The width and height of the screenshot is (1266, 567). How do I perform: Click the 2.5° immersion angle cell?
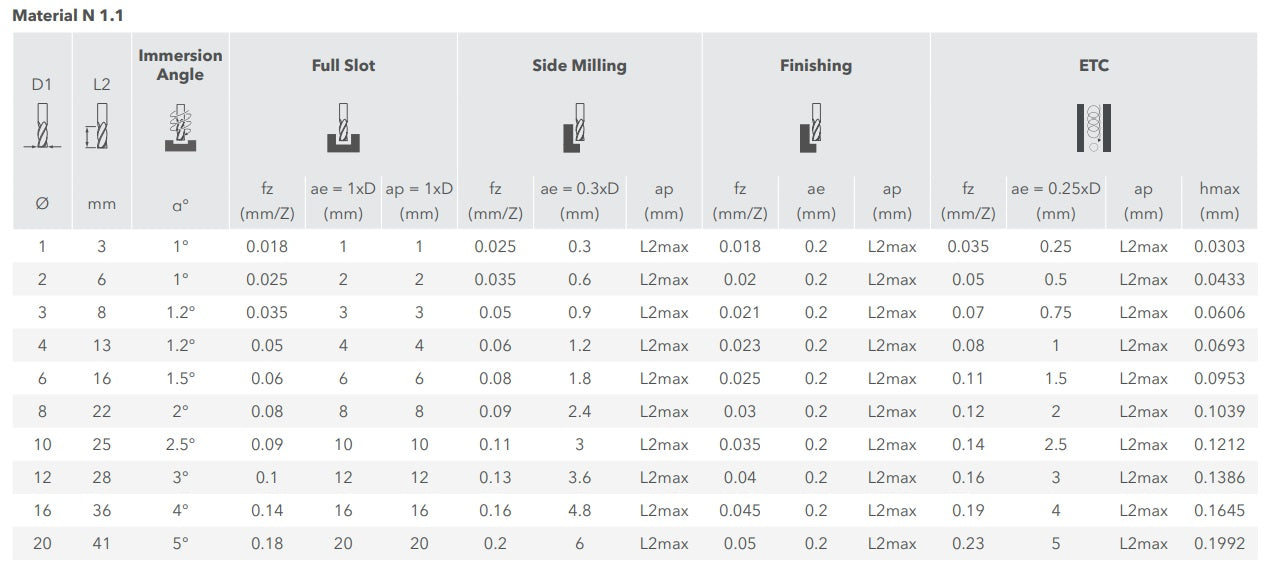180,445
